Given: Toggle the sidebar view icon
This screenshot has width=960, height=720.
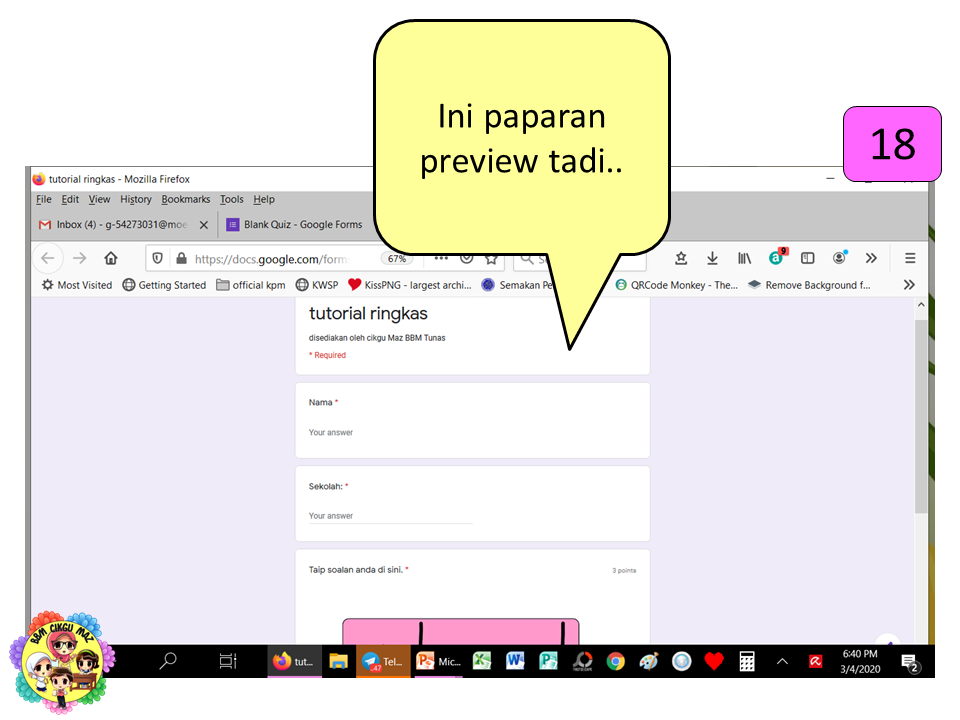Looking at the screenshot, I should point(808,258).
